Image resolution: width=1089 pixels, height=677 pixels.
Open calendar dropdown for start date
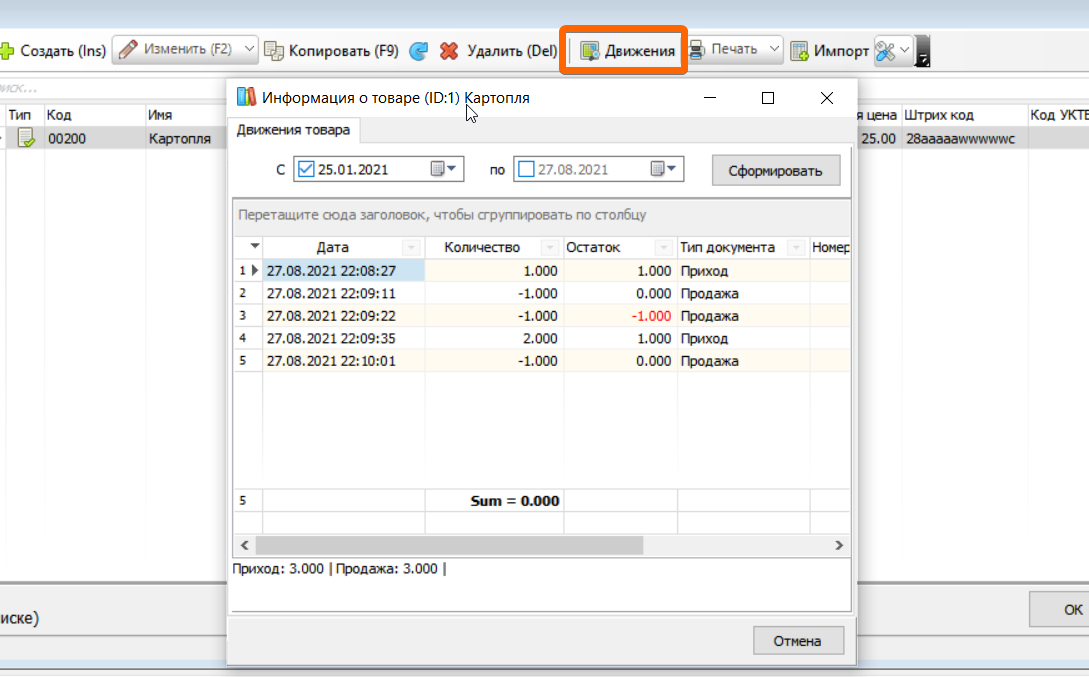click(x=444, y=169)
